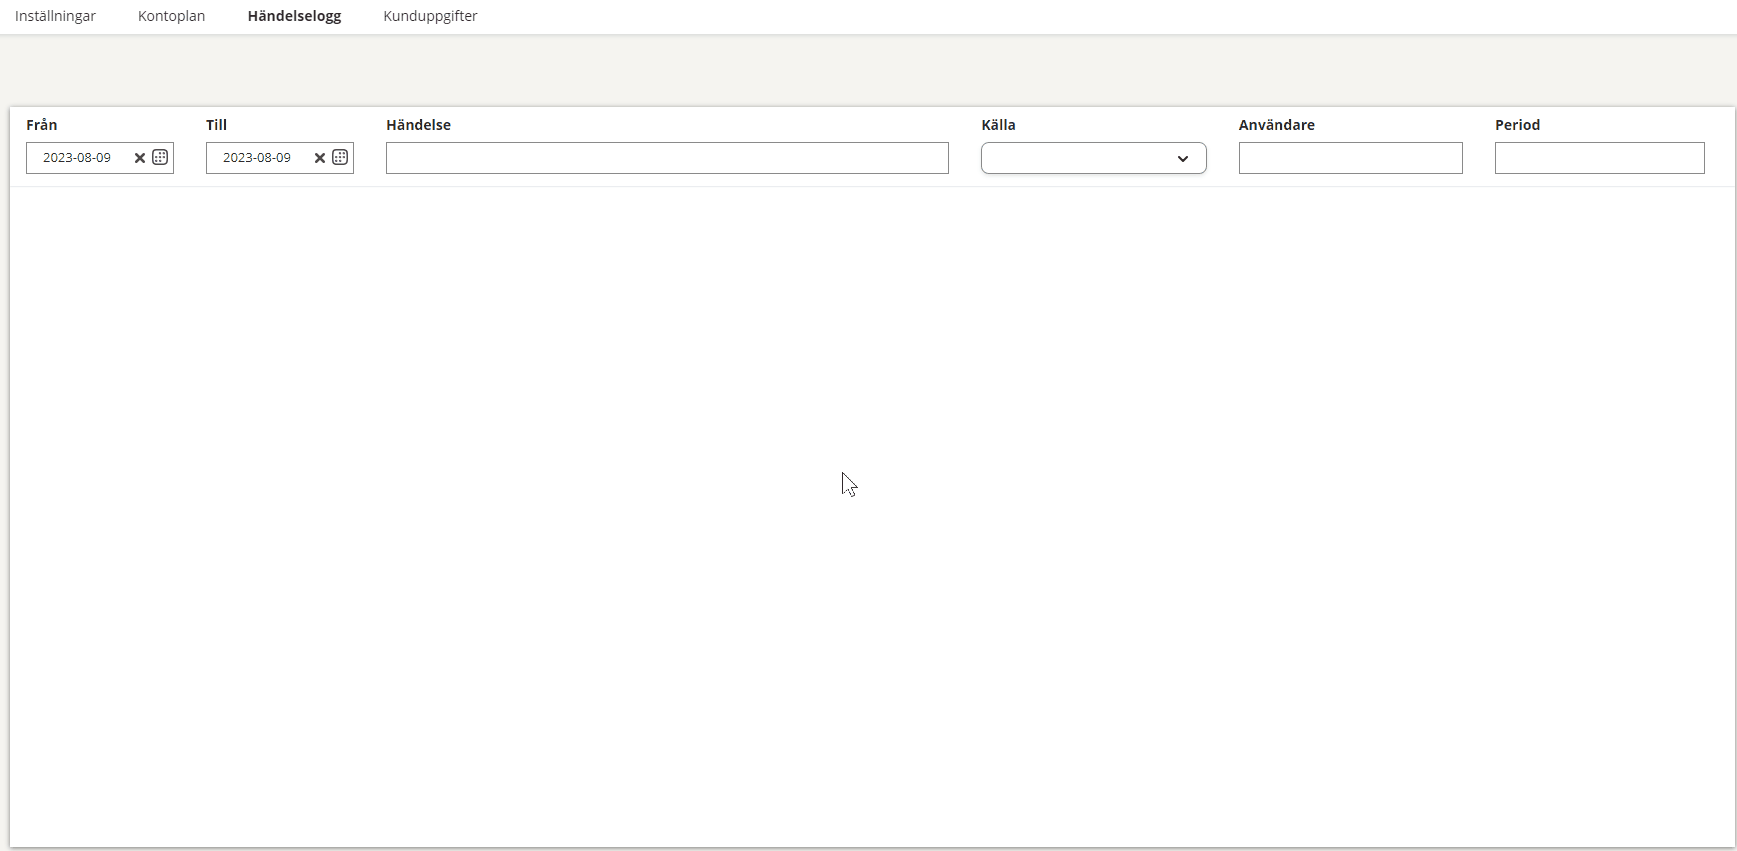Click the Från column label
Viewport: 1737px width, 851px height.
click(x=42, y=125)
